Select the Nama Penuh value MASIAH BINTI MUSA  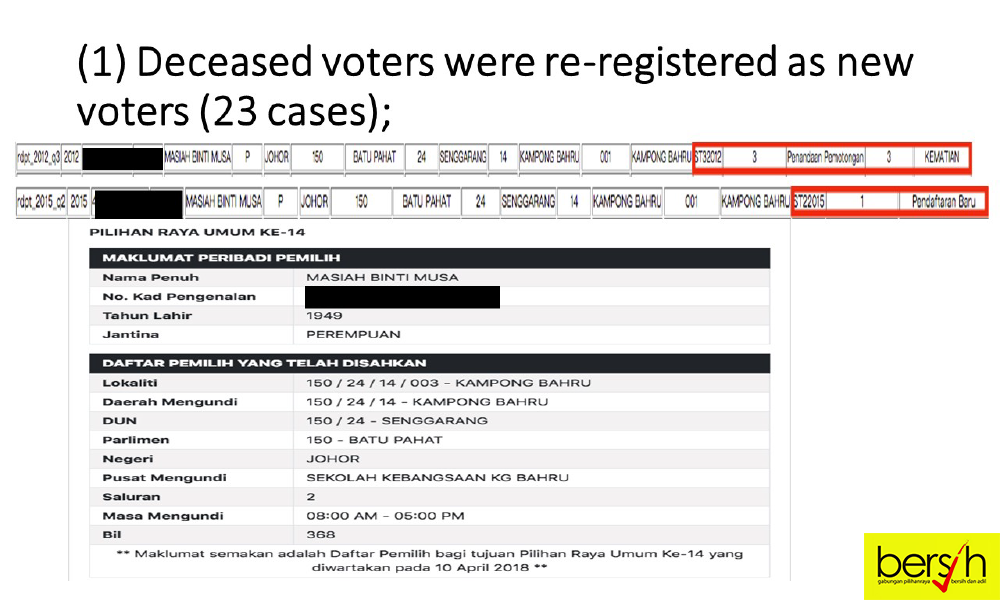[382, 278]
